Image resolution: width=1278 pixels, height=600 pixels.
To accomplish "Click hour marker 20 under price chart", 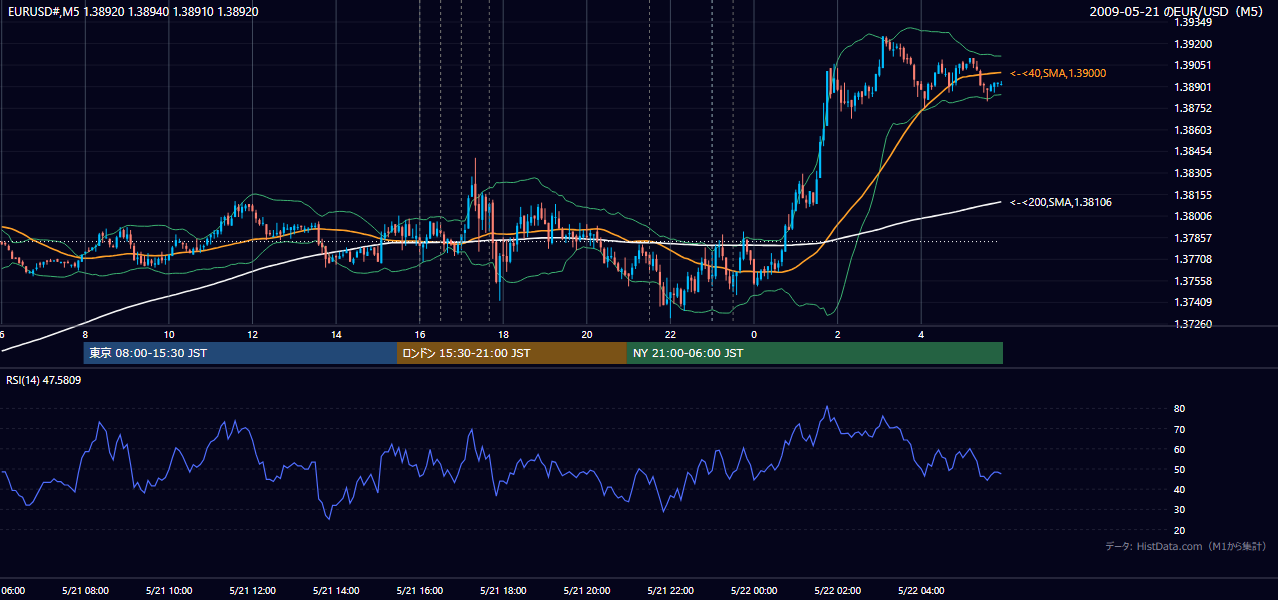I will click(x=587, y=334).
